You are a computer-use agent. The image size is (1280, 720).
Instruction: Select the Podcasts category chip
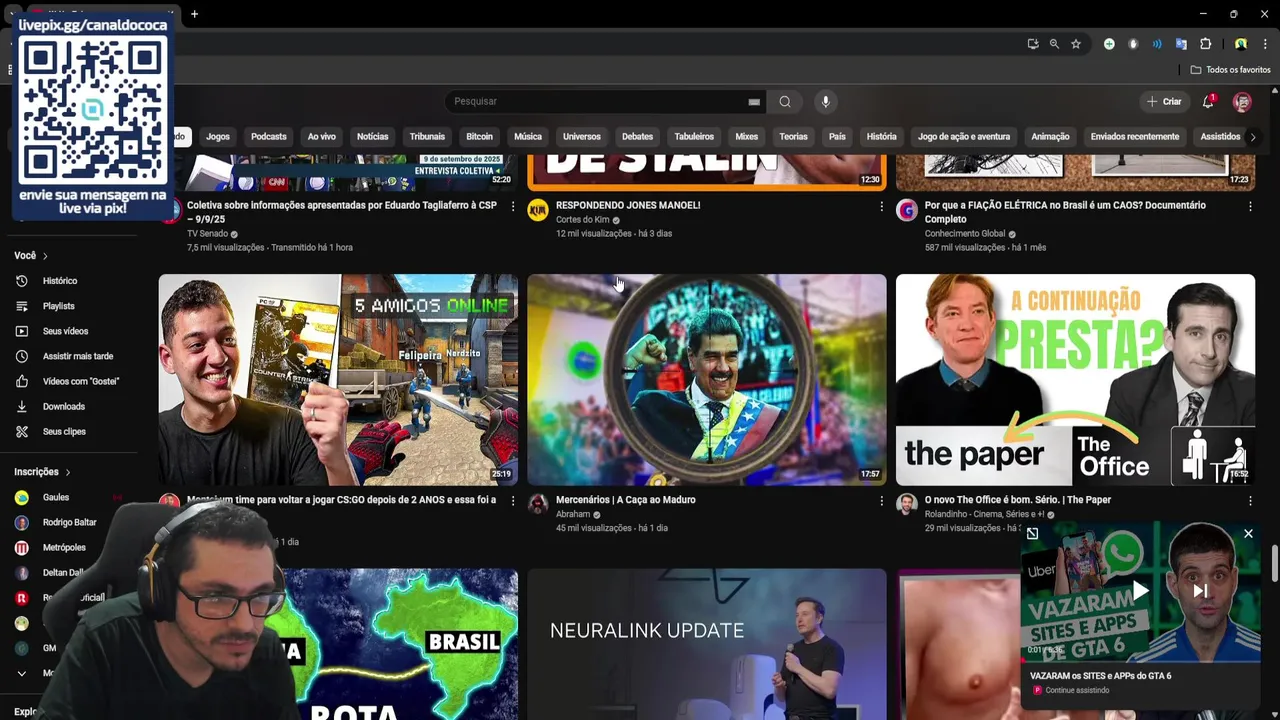click(x=268, y=137)
